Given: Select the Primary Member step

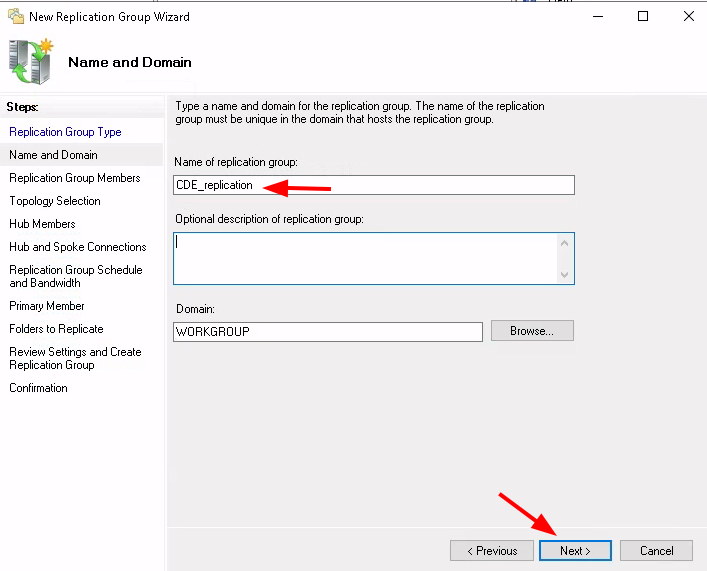Looking at the screenshot, I should pyautogui.click(x=47, y=306).
